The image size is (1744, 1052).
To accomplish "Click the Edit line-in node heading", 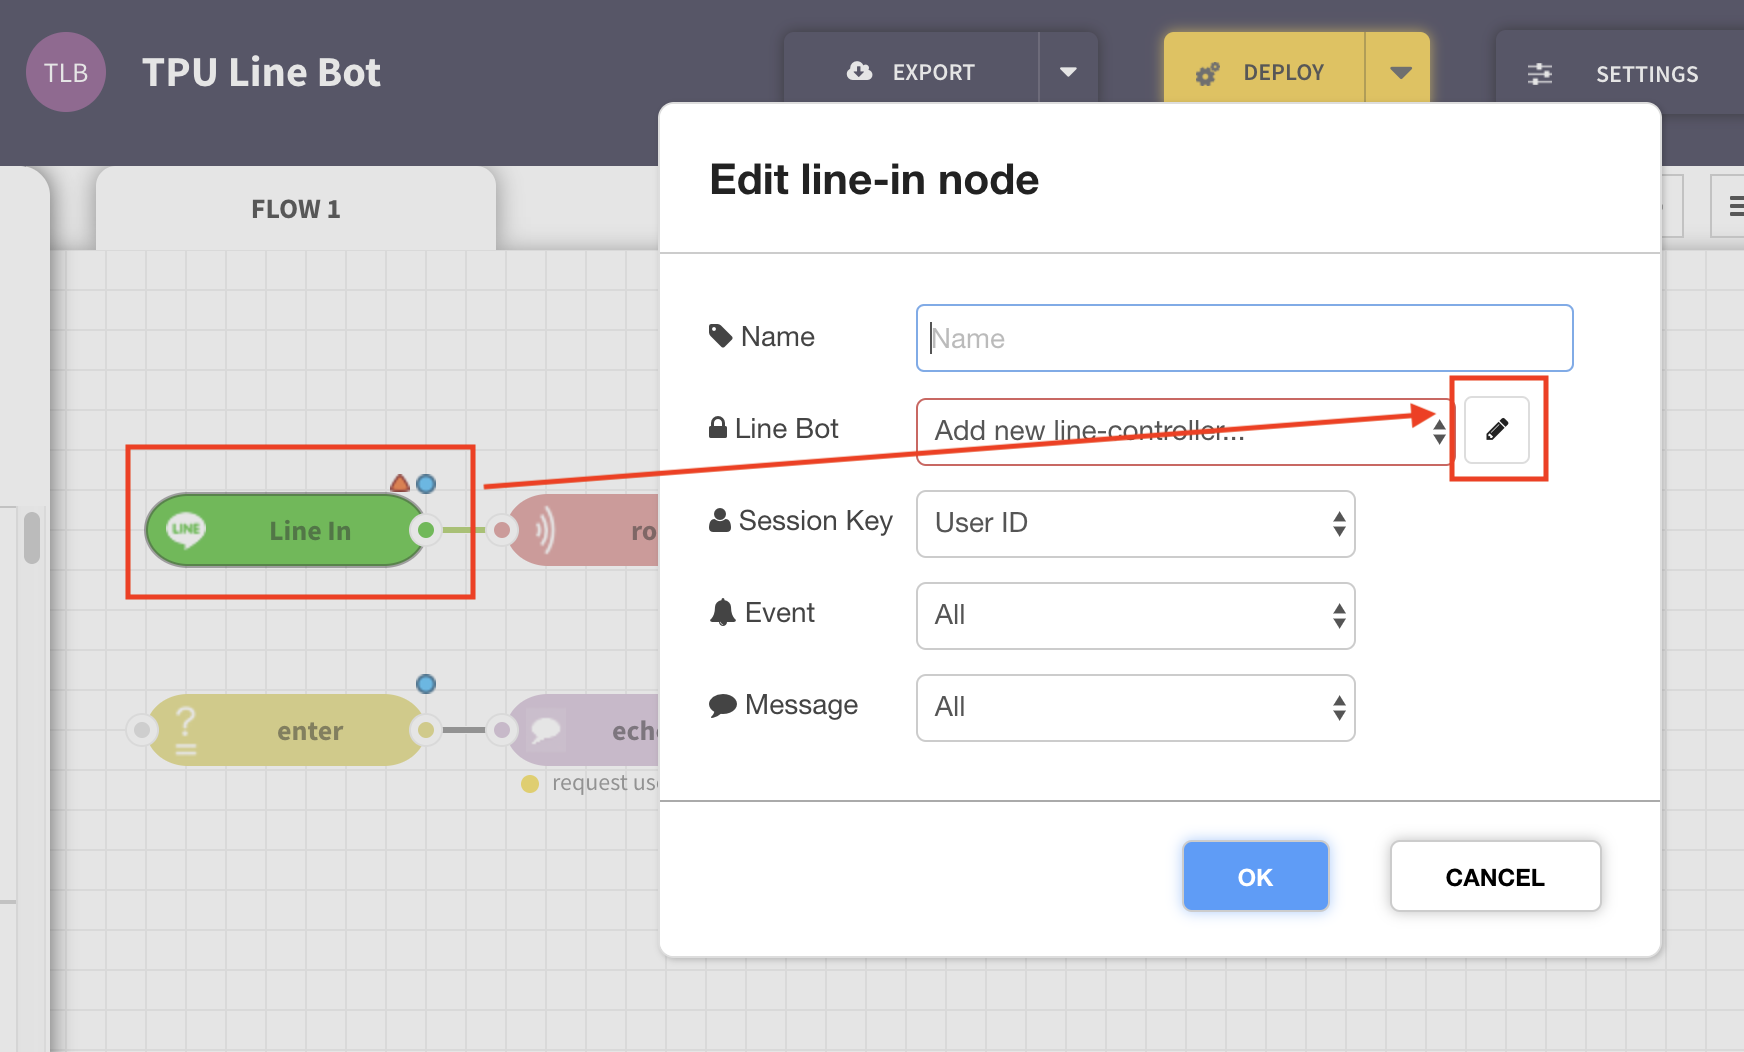I will pyautogui.click(x=874, y=180).
